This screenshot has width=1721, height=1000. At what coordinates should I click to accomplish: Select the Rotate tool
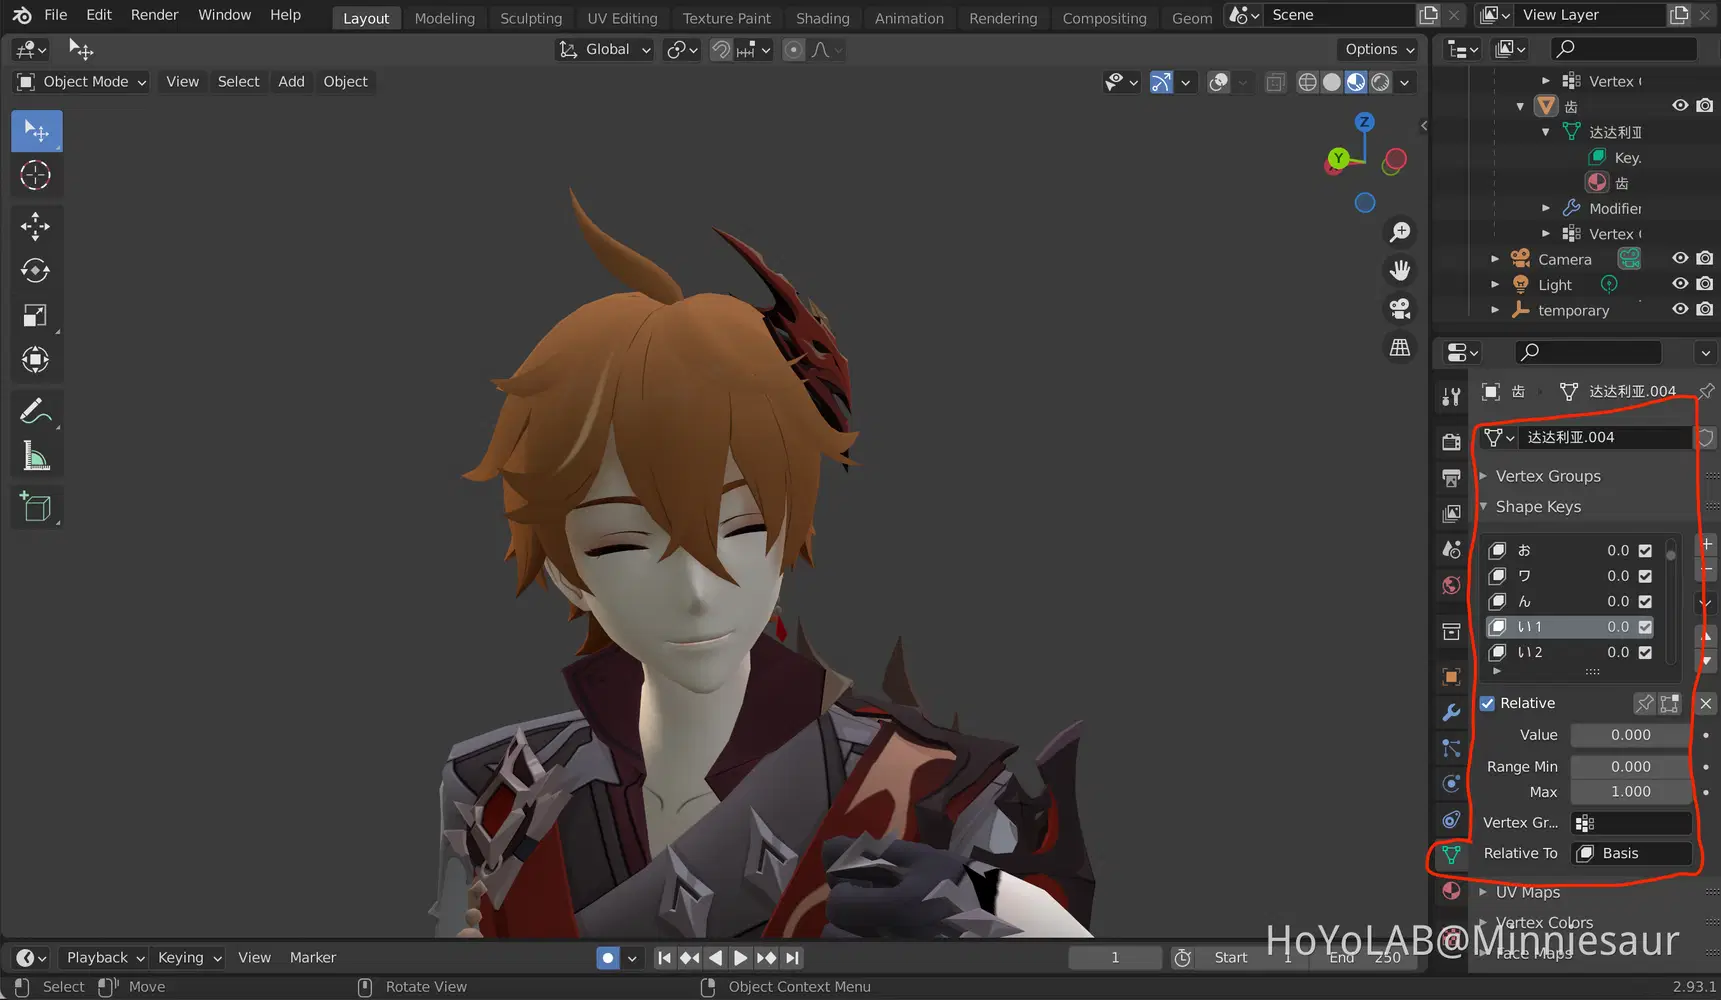coord(36,271)
